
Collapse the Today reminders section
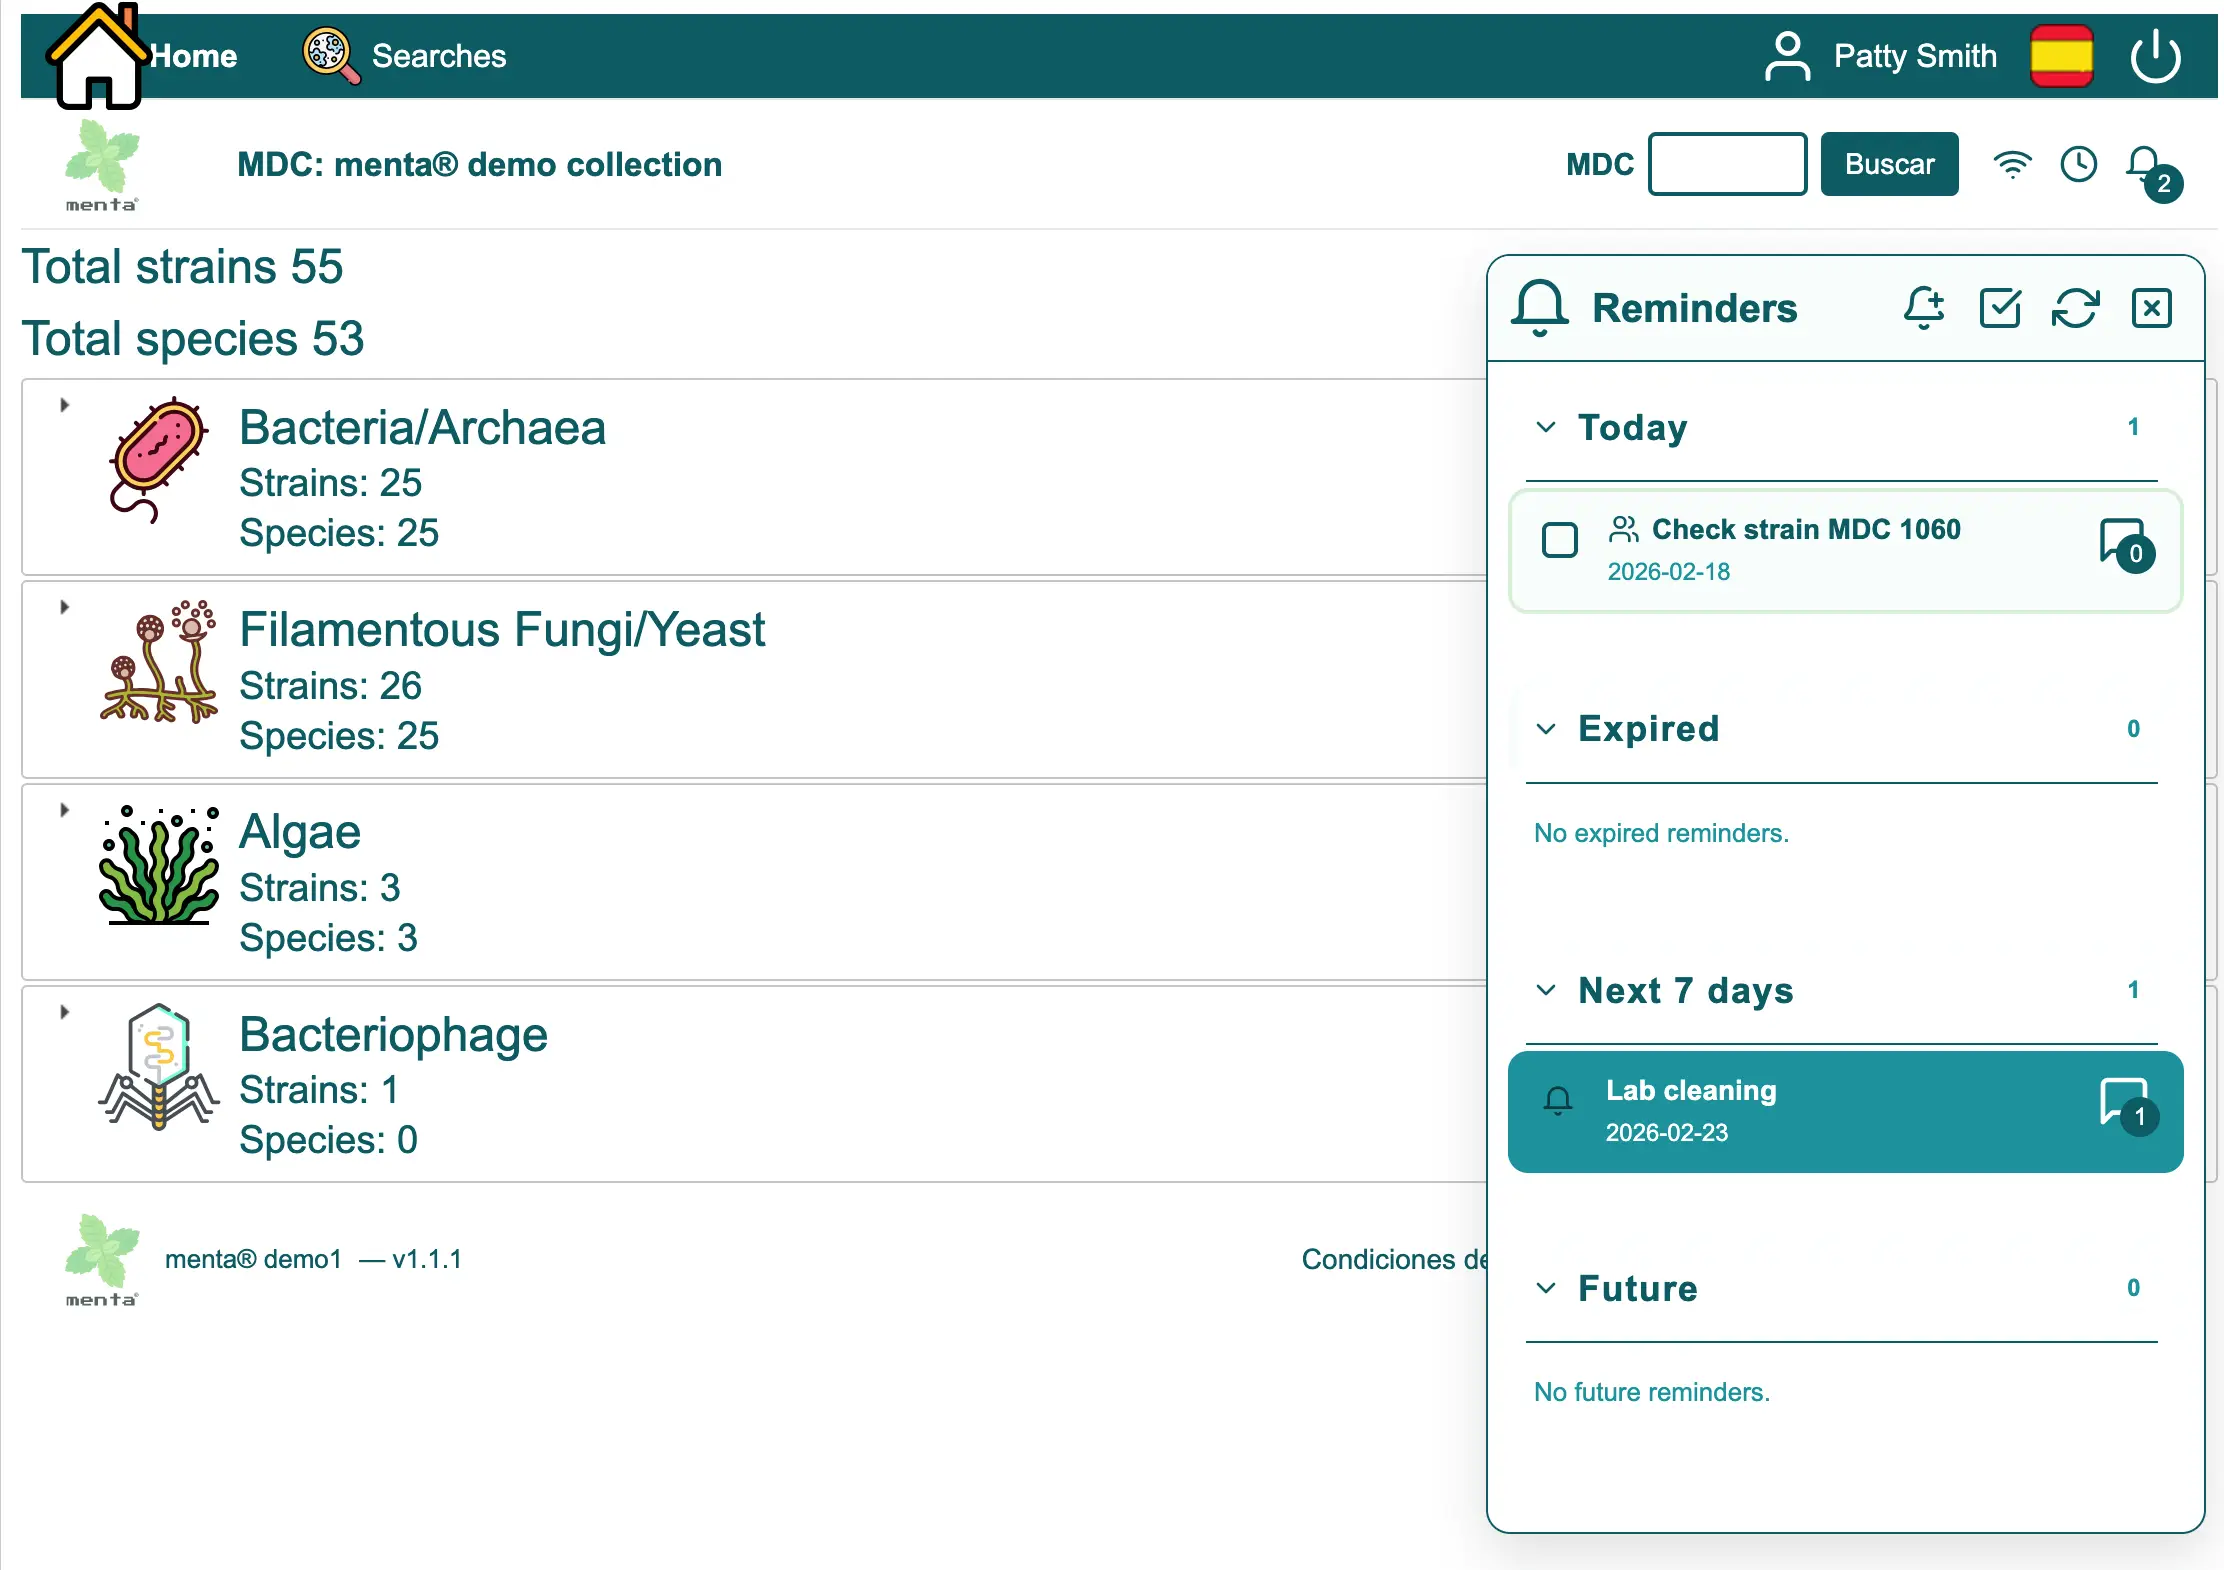click(1546, 427)
